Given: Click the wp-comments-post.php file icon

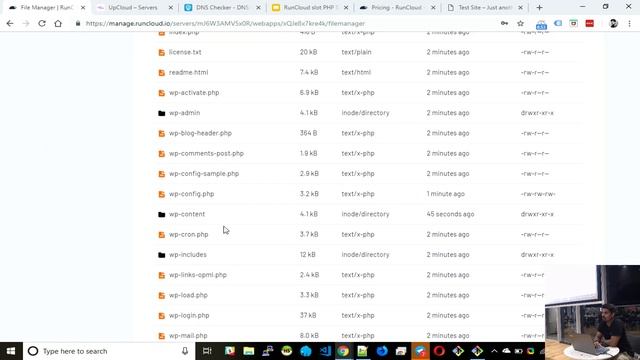Looking at the screenshot, I should [162, 154].
